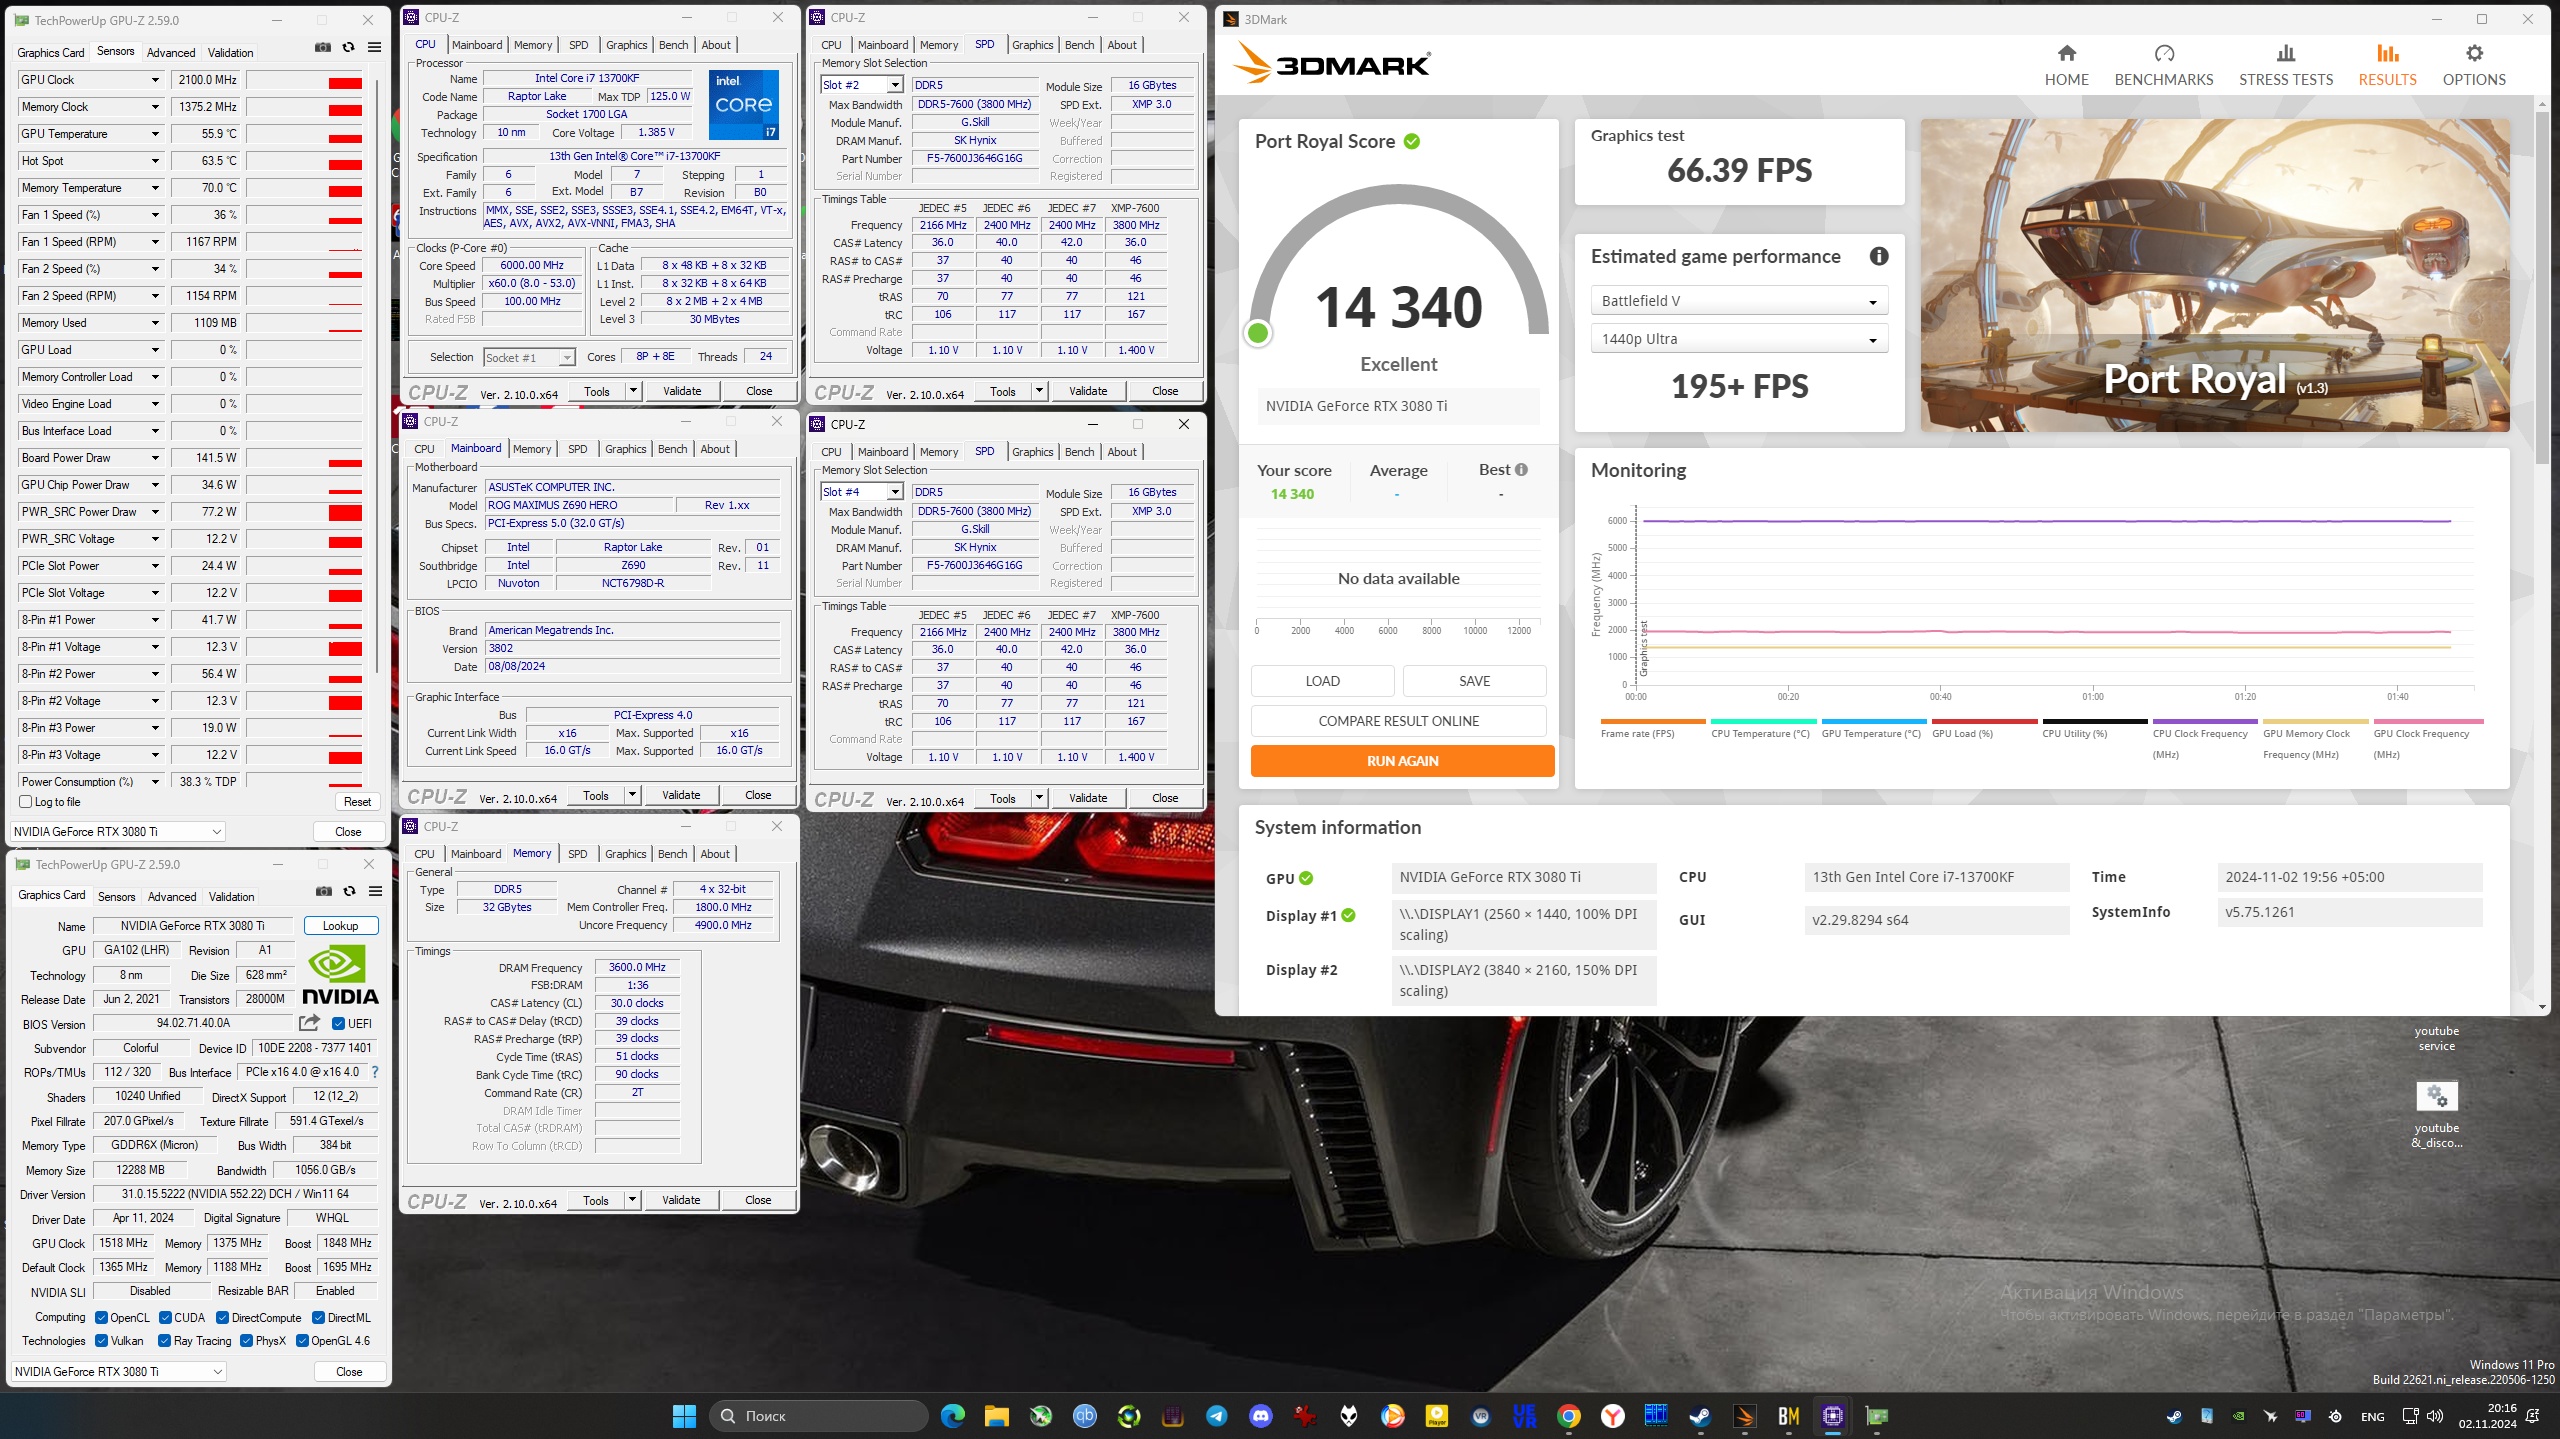Open 3DMark Benchmarks icon
Screen dimensions: 2560x1439
click(2164, 53)
